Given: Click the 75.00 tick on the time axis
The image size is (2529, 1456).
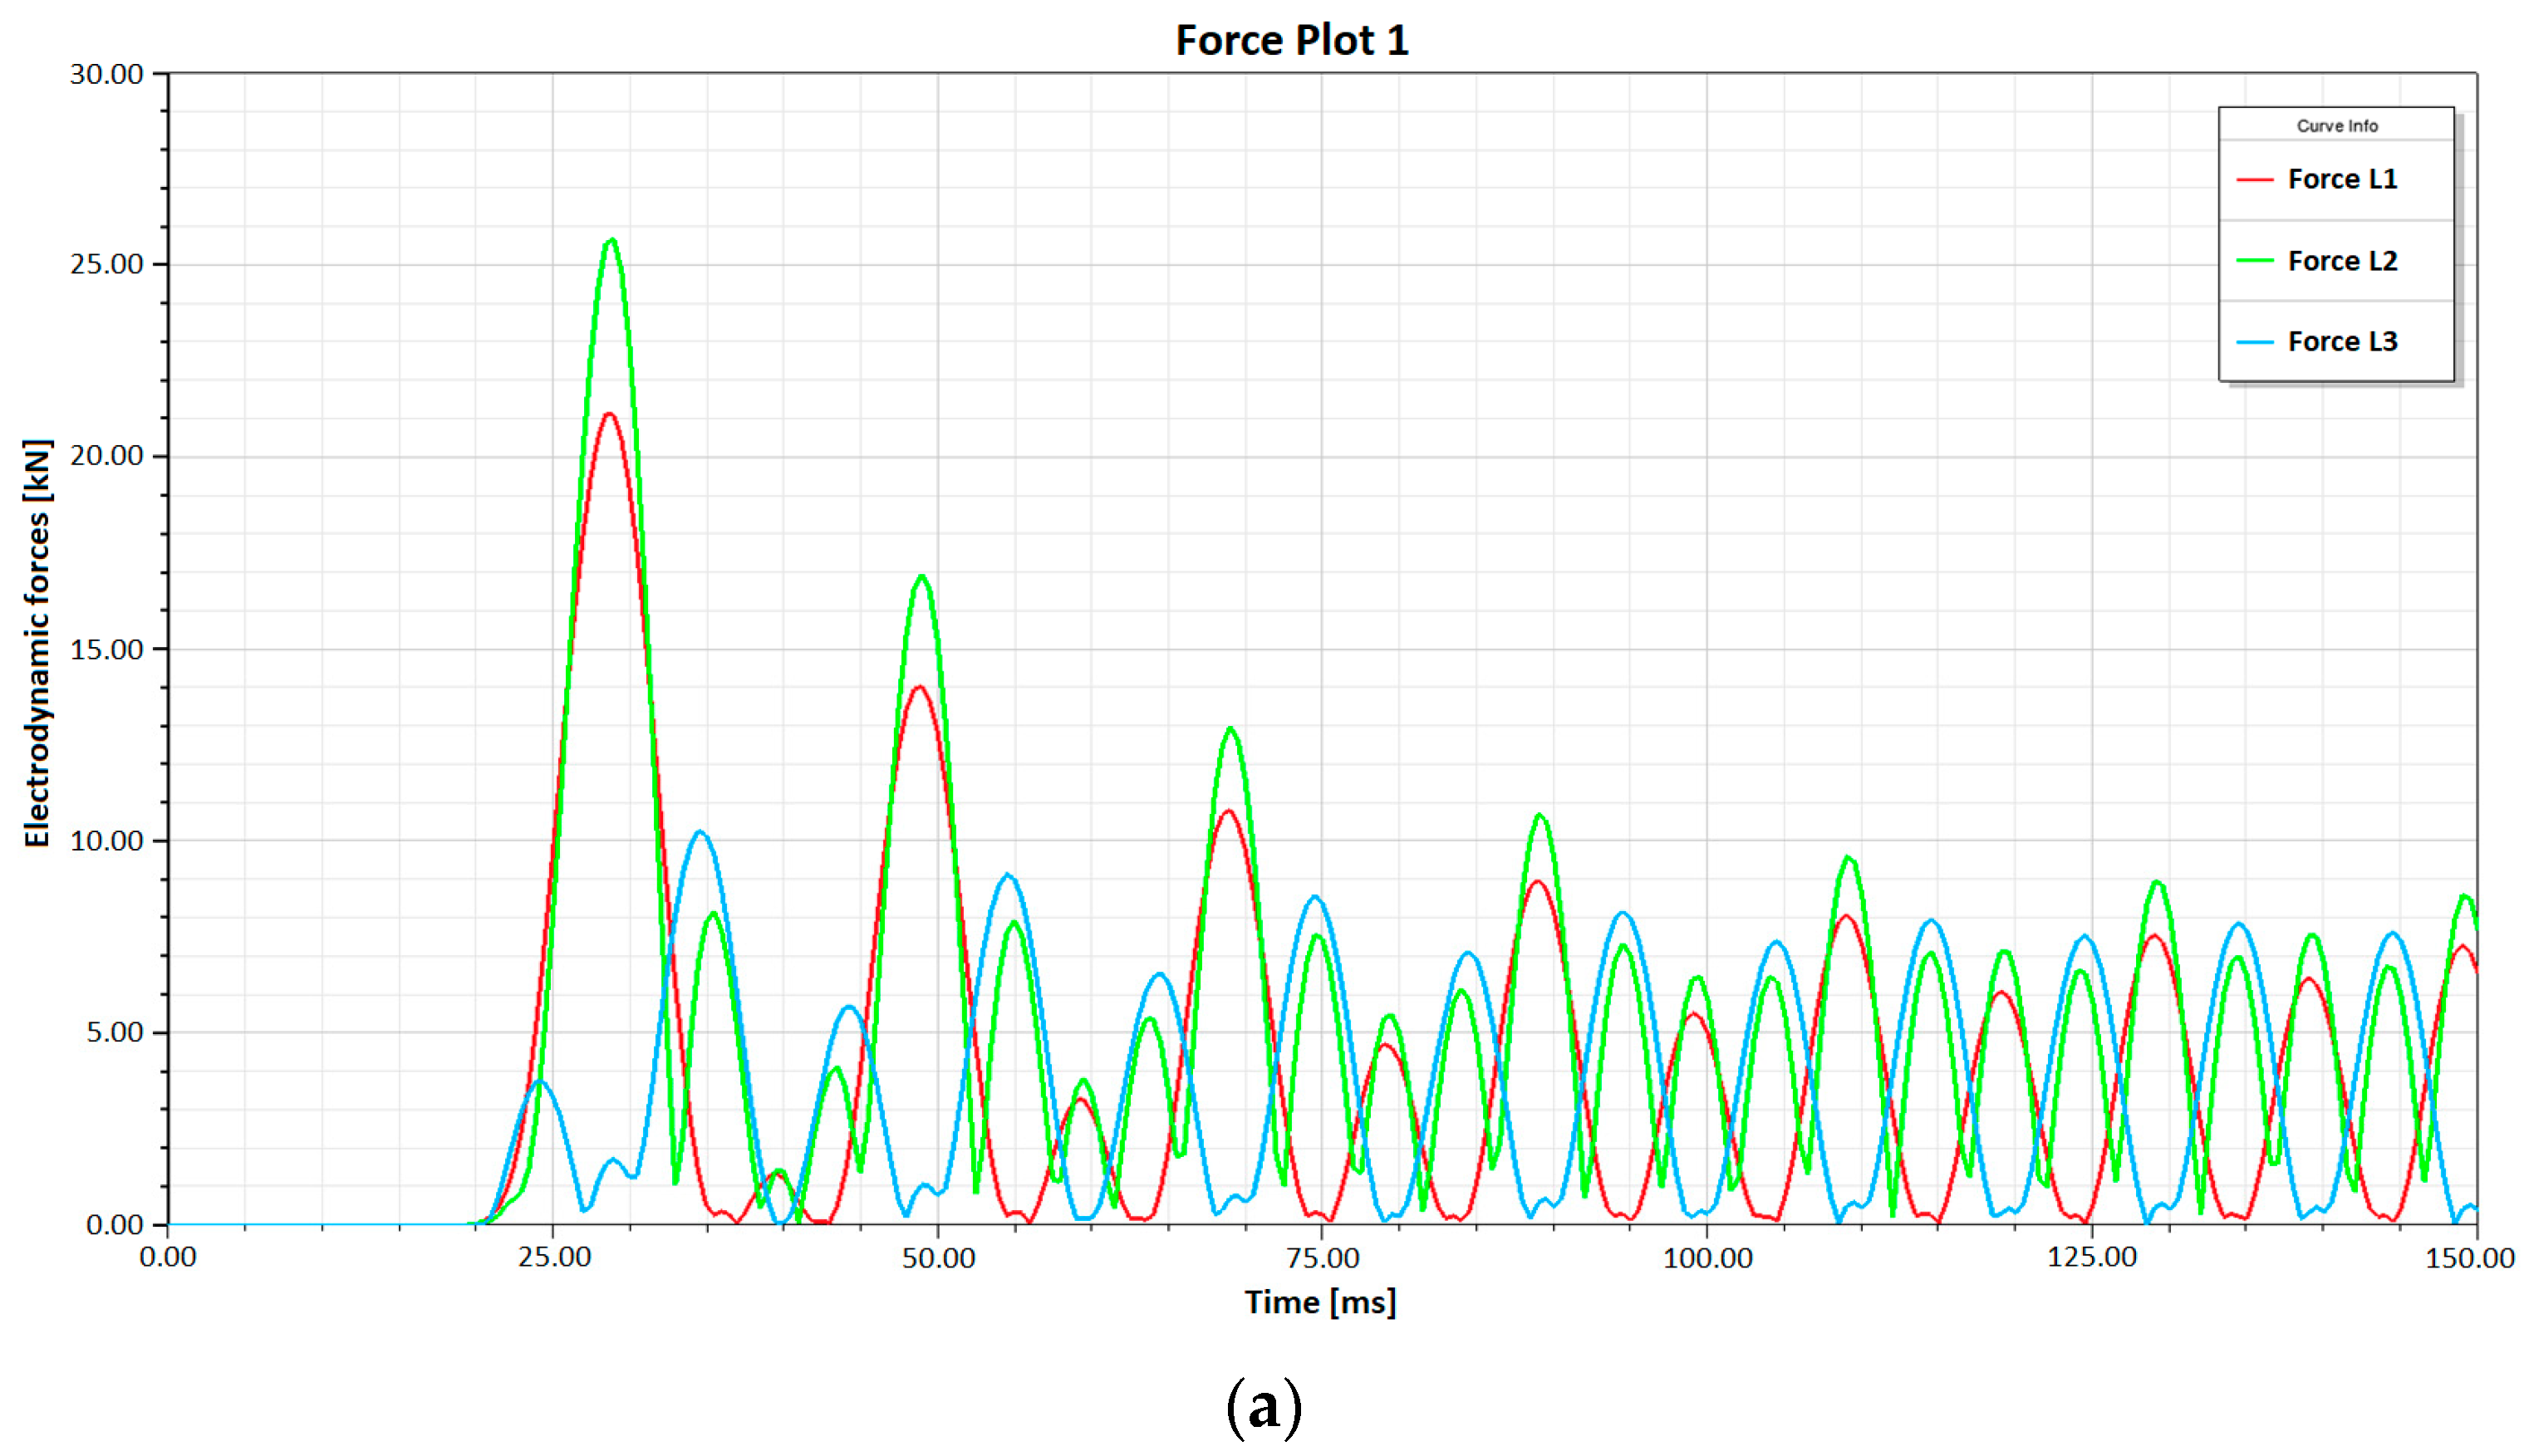Looking at the screenshot, I should click(x=1321, y=1258).
